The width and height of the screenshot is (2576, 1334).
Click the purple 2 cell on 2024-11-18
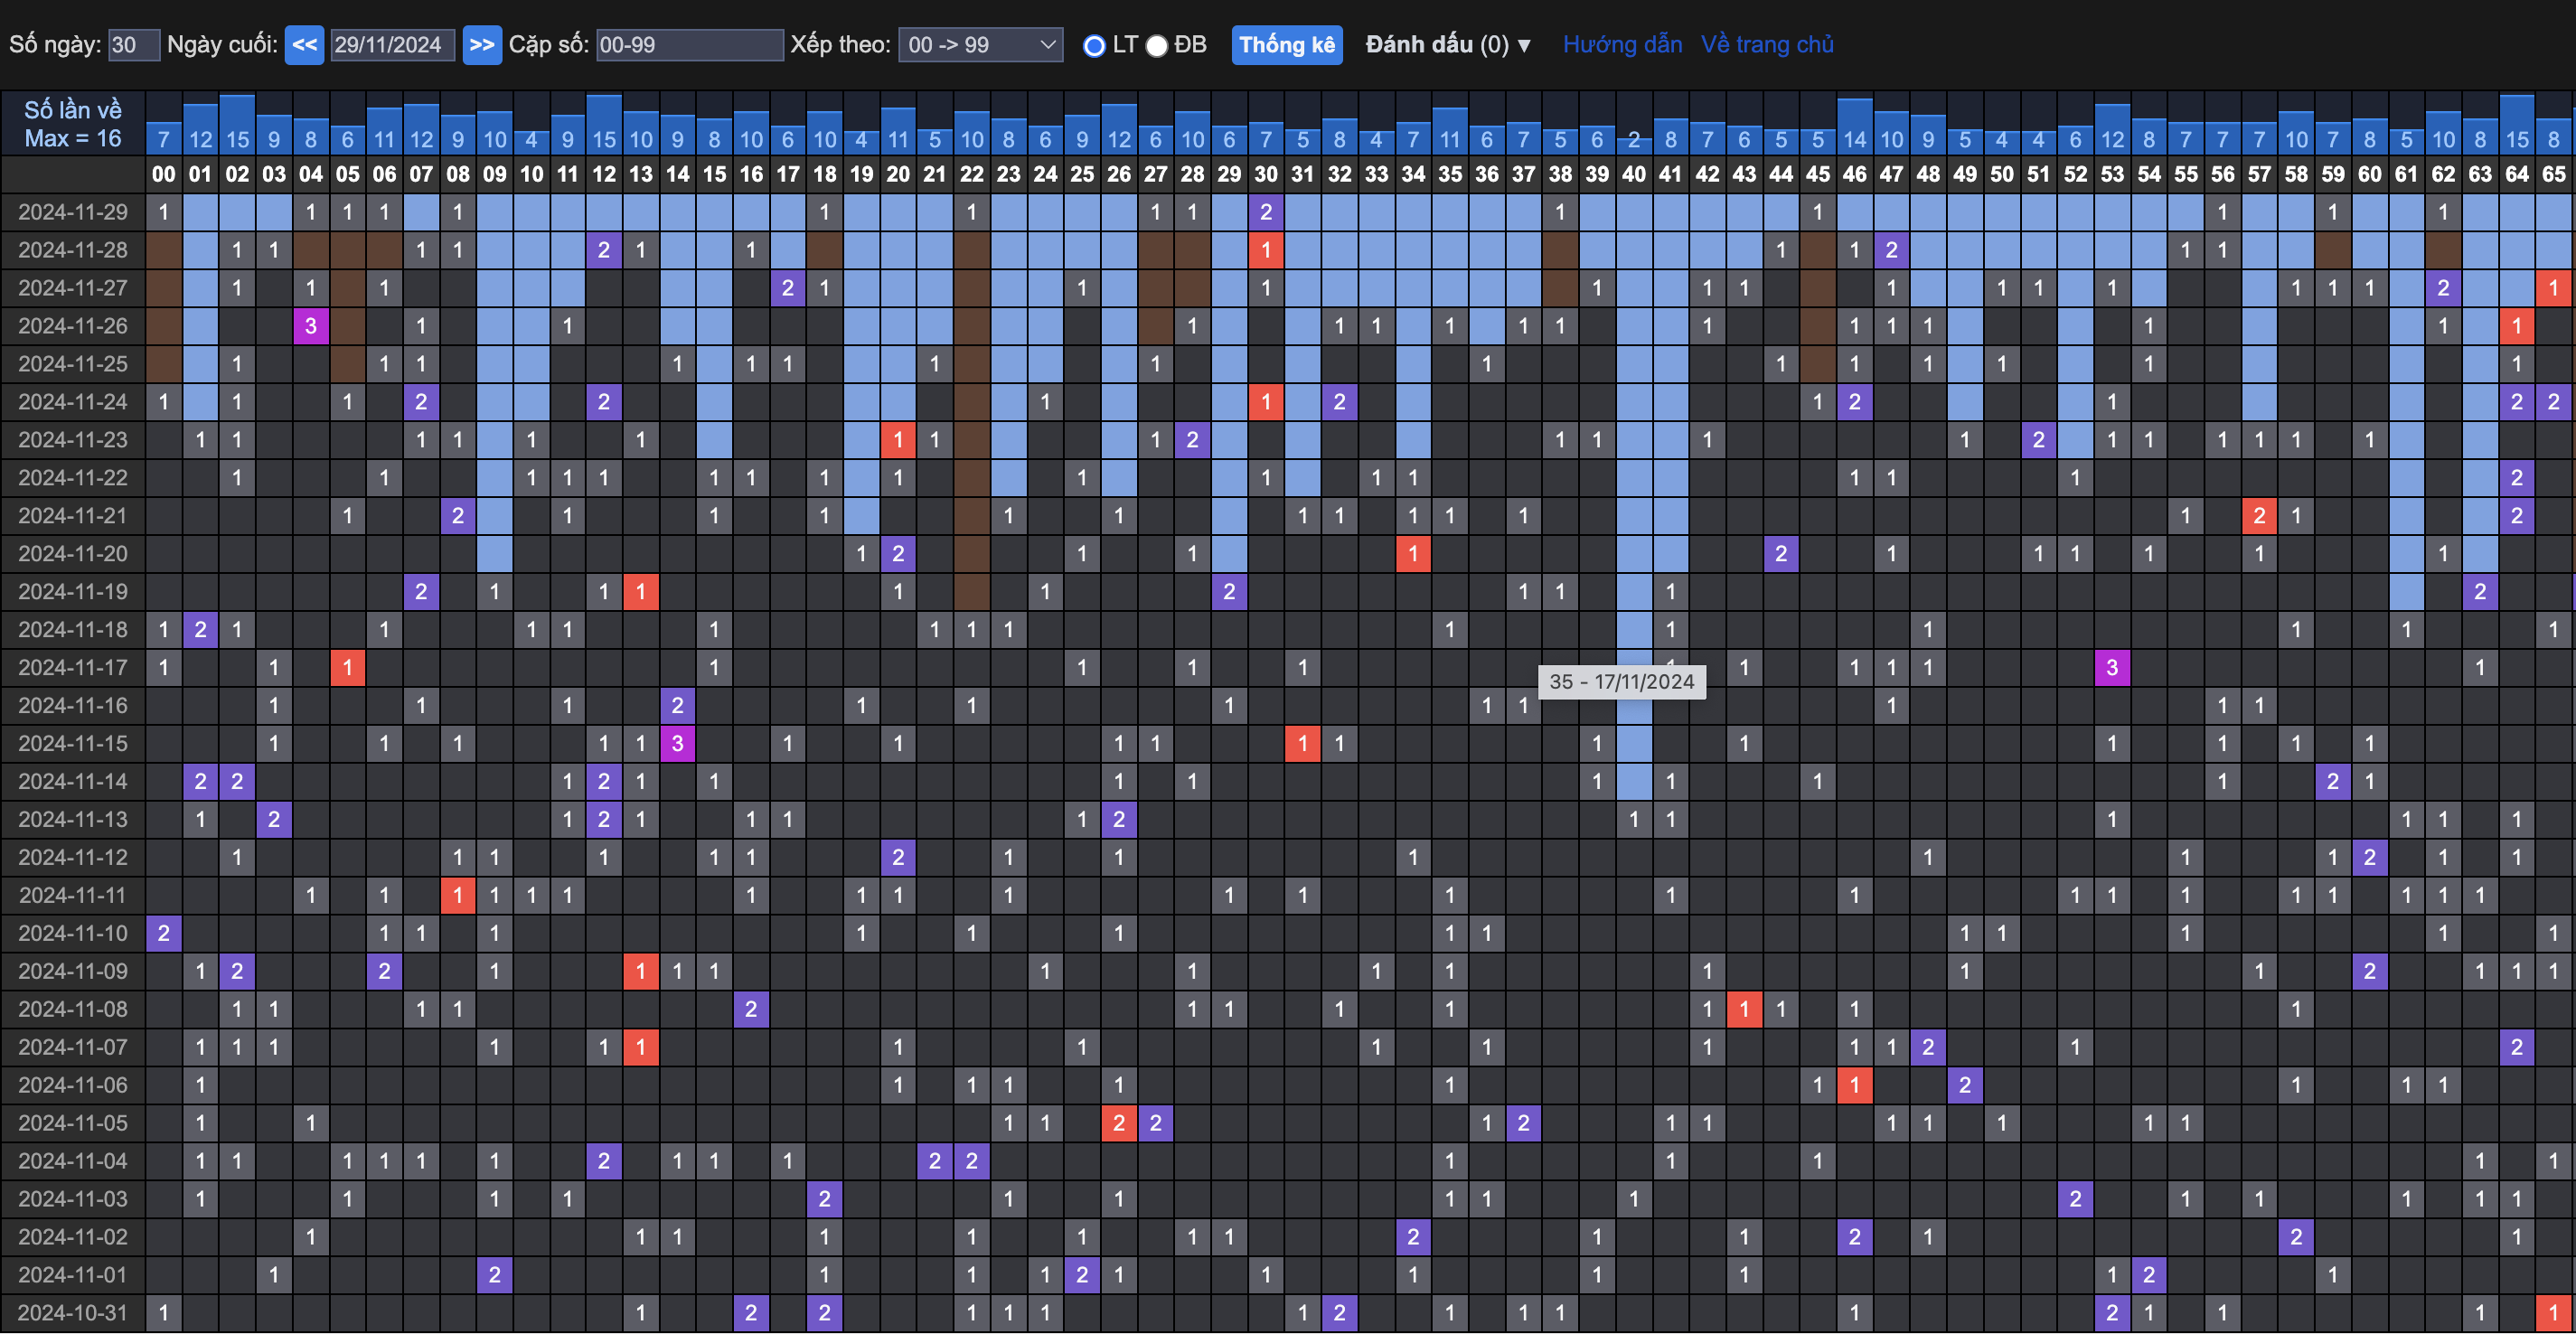point(201,629)
